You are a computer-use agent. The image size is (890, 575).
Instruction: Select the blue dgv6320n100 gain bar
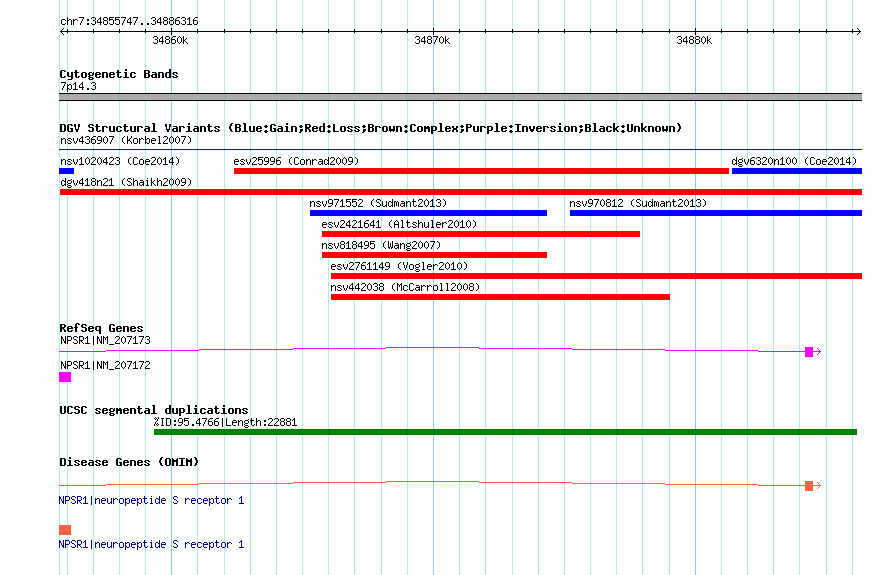(x=797, y=171)
